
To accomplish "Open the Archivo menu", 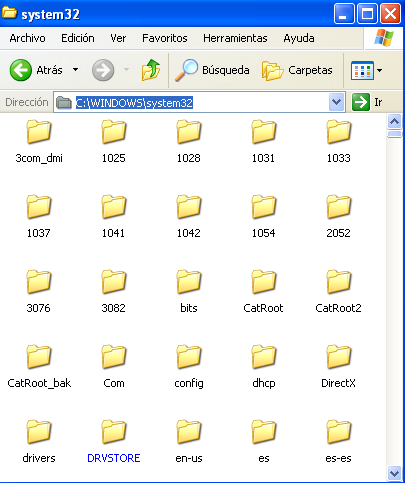I will point(27,38).
